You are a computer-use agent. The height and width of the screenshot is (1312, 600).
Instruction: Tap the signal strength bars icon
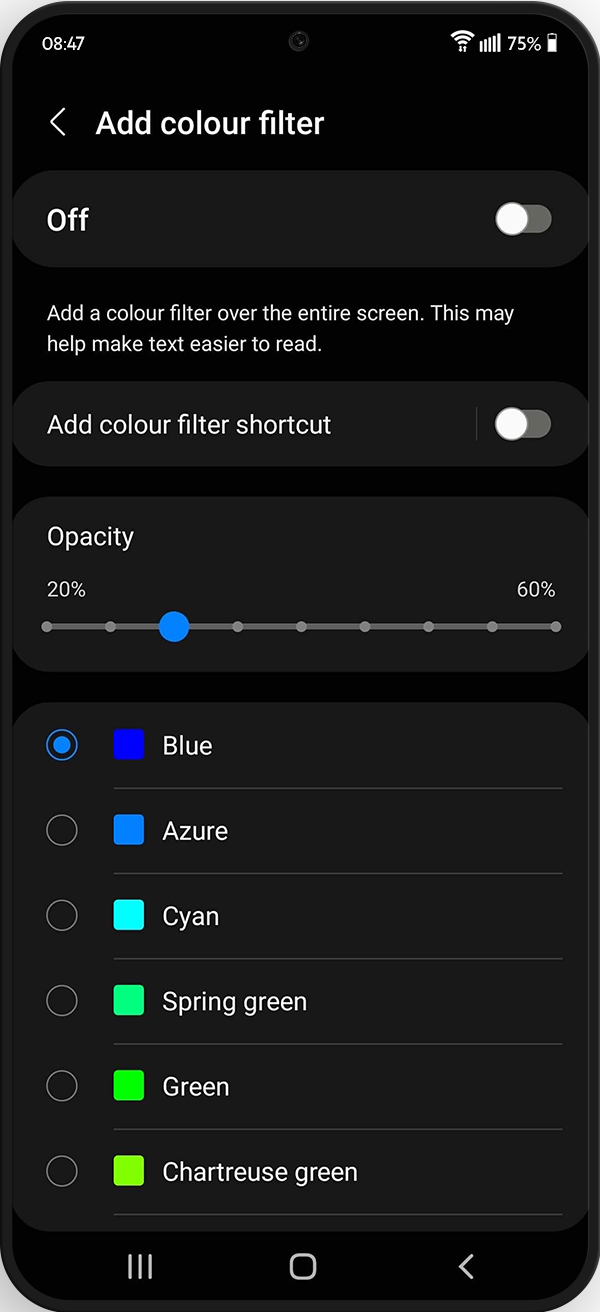492,43
